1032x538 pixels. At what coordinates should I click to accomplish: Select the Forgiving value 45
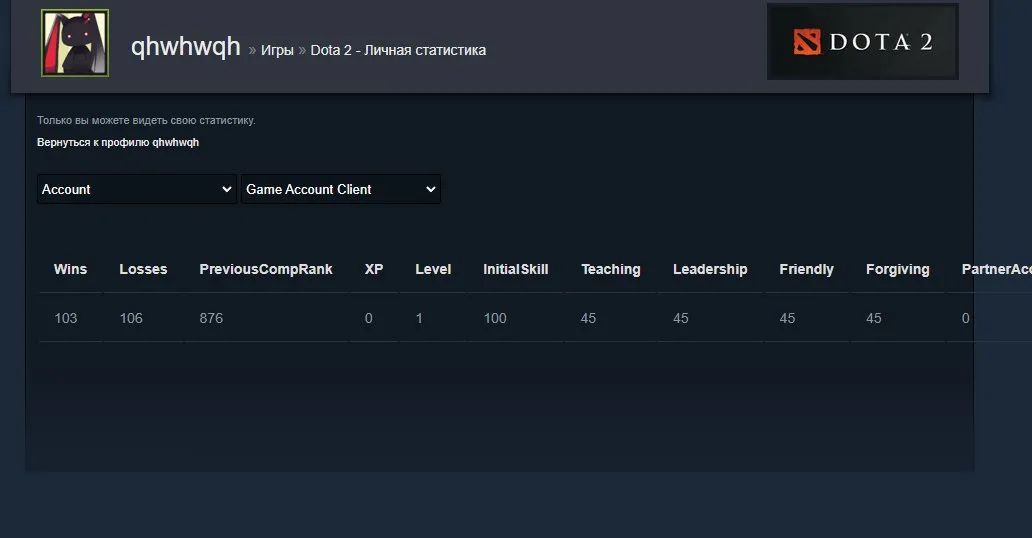point(873,318)
